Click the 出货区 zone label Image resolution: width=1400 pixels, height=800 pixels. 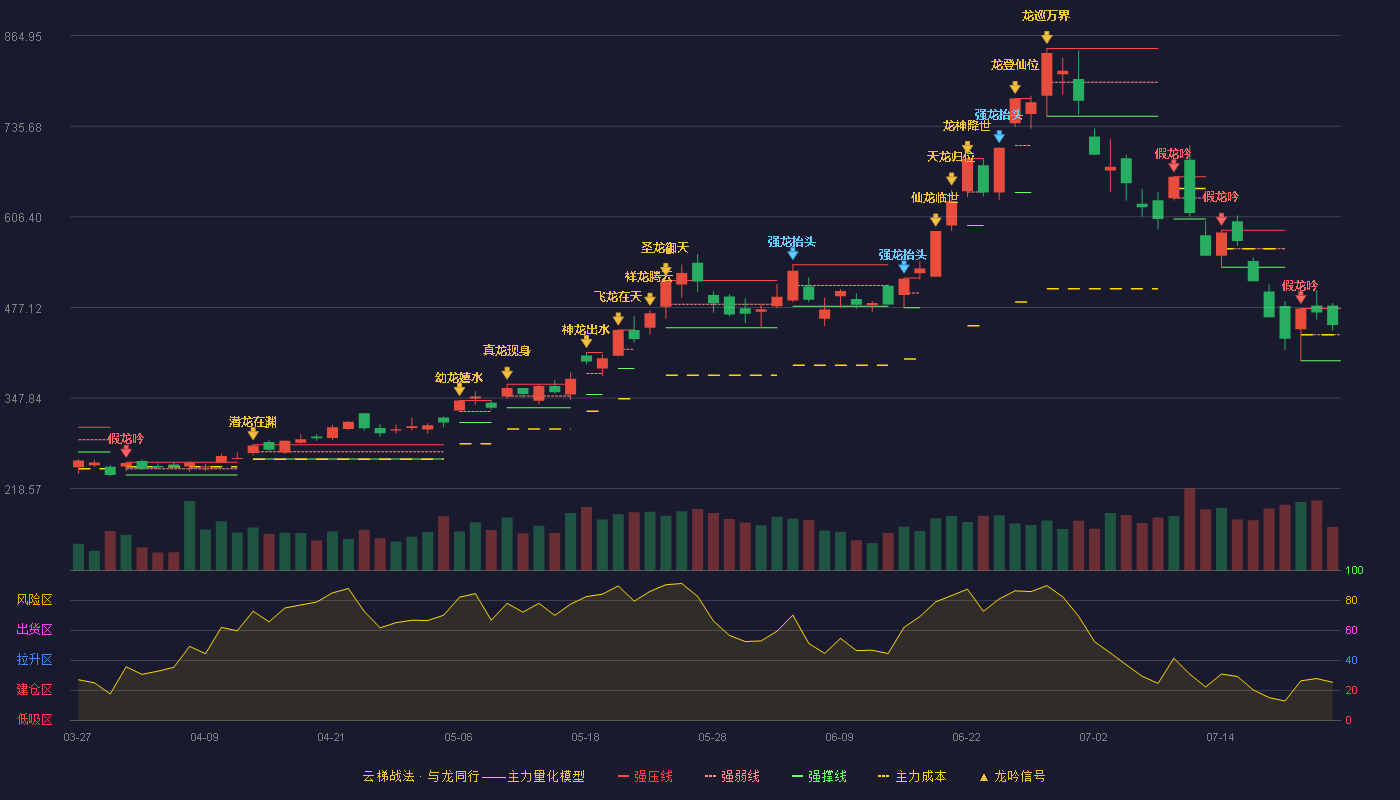pos(34,630)
